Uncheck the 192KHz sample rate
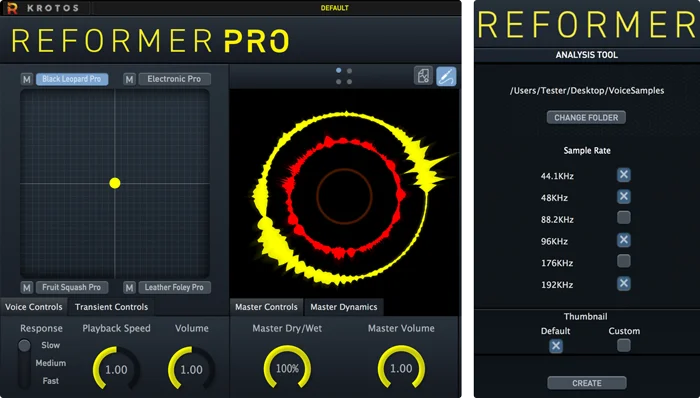Image resolution: width=700 pixels, height=398 pixels. [624, 283]
